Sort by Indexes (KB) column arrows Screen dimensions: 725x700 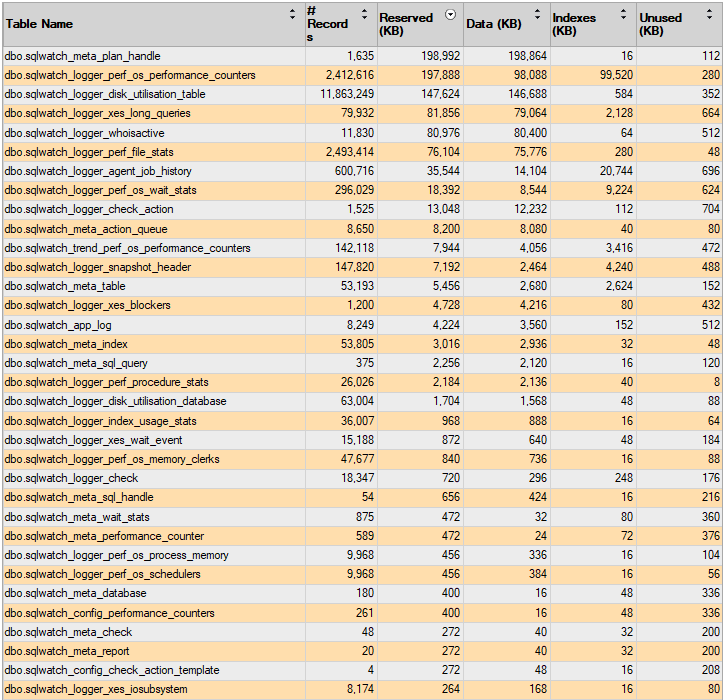tap(623, 14)
